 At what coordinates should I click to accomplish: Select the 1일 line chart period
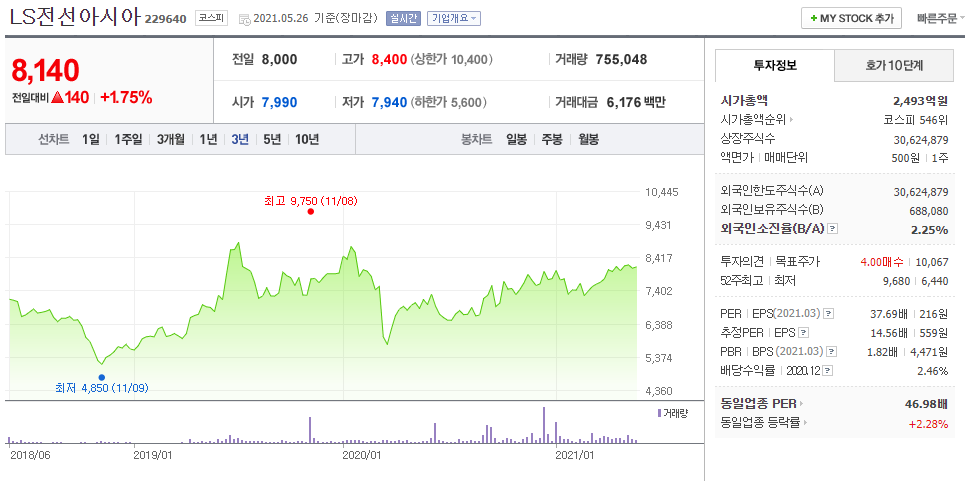click(x=91, y=140)
